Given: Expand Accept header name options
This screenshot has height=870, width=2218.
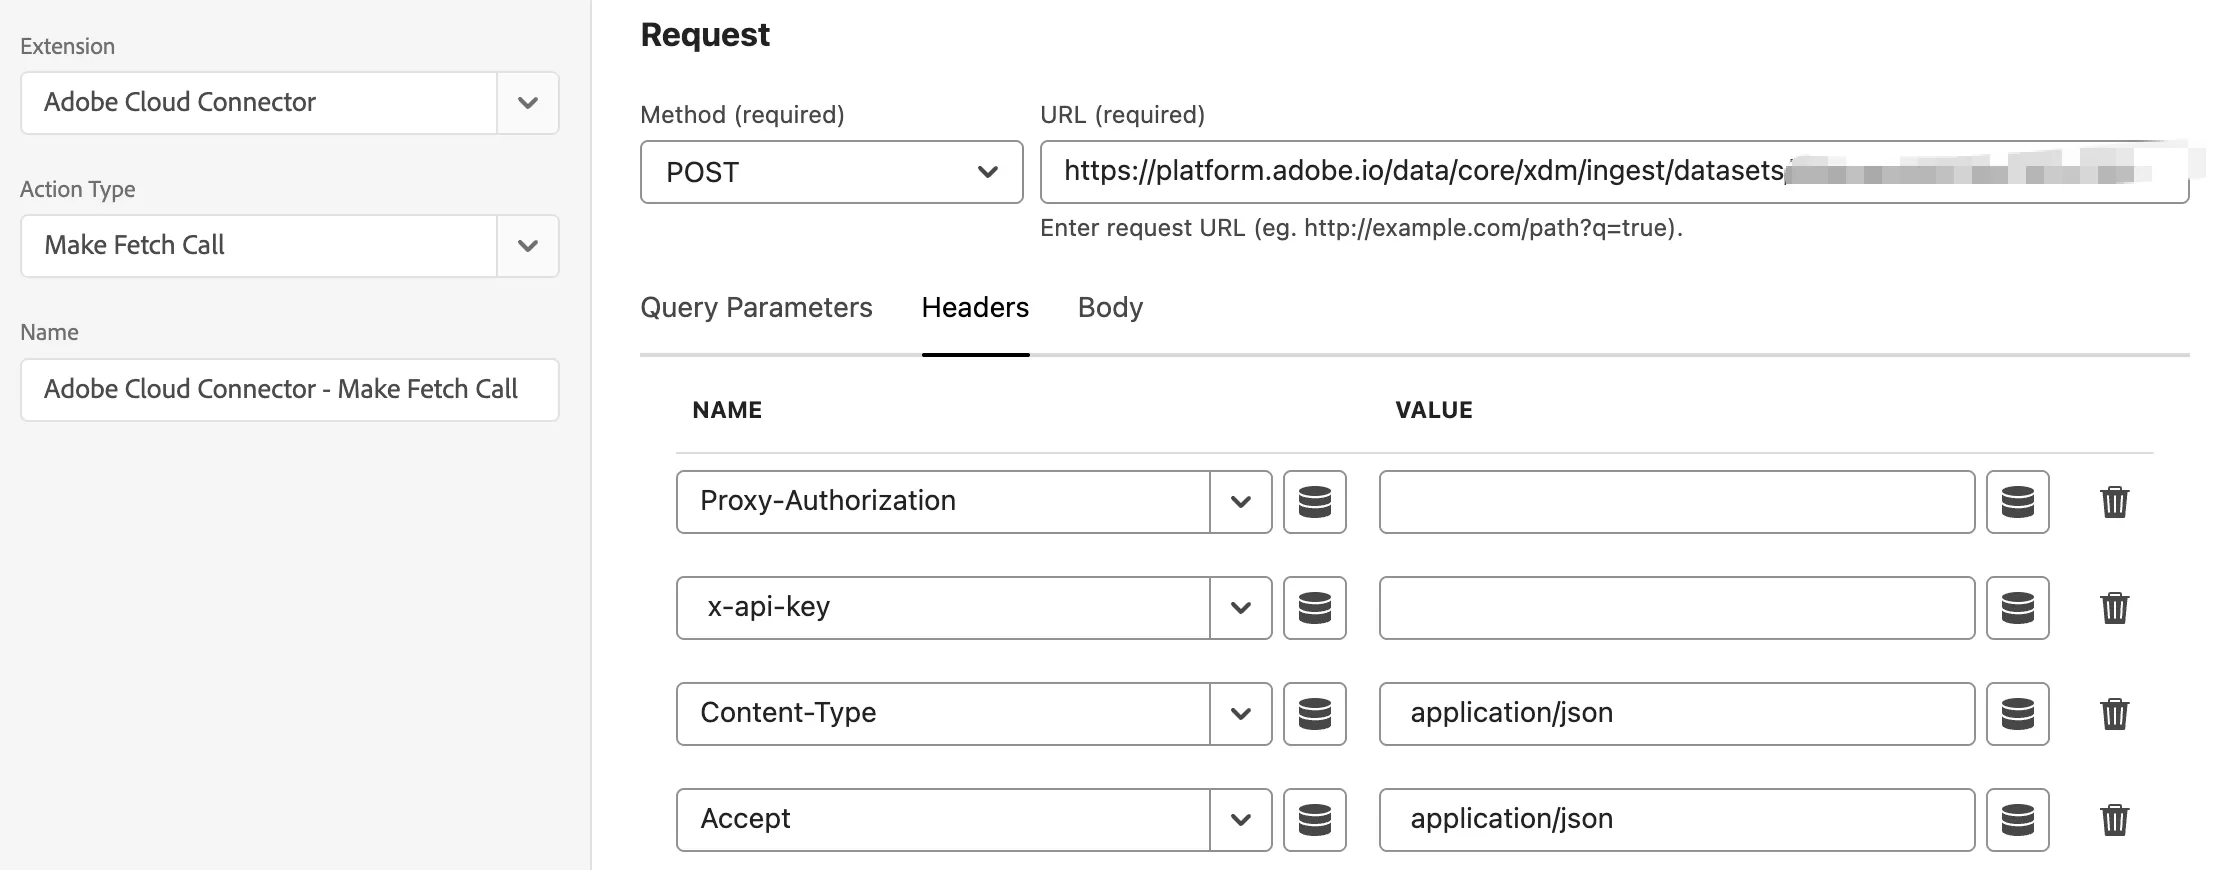Looking at the screenshot, I should click(1240, 820).
